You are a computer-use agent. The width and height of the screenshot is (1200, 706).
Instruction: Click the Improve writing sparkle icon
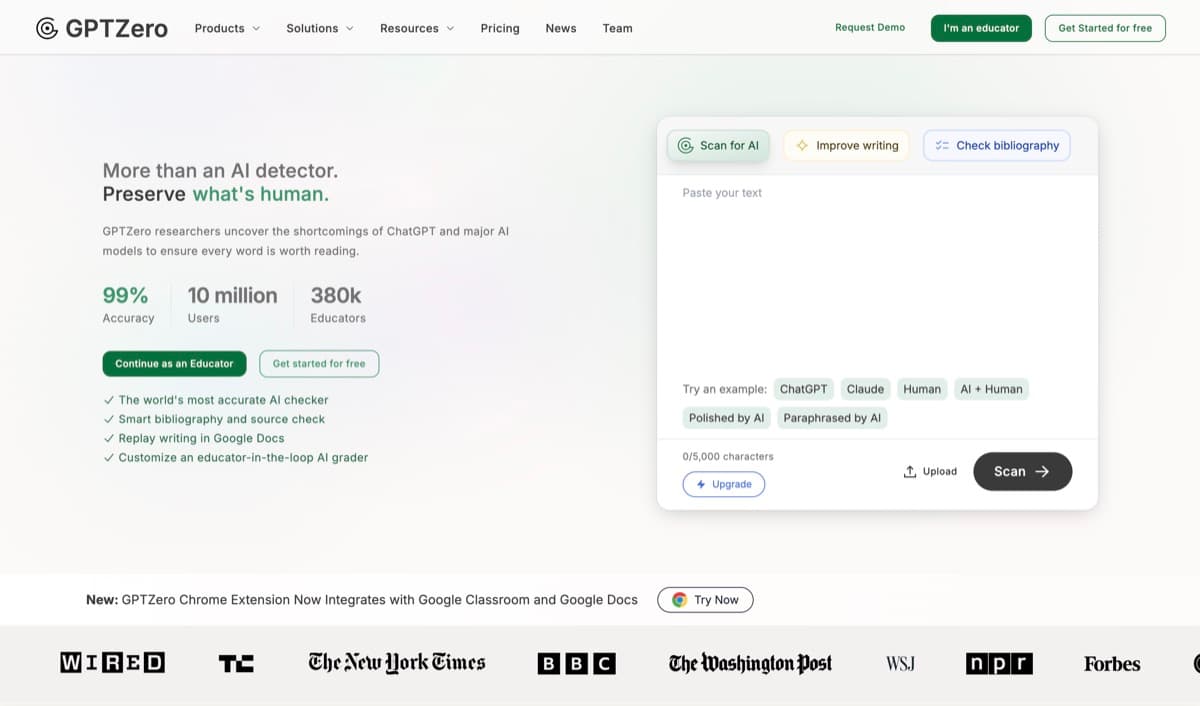coord(801,145)
